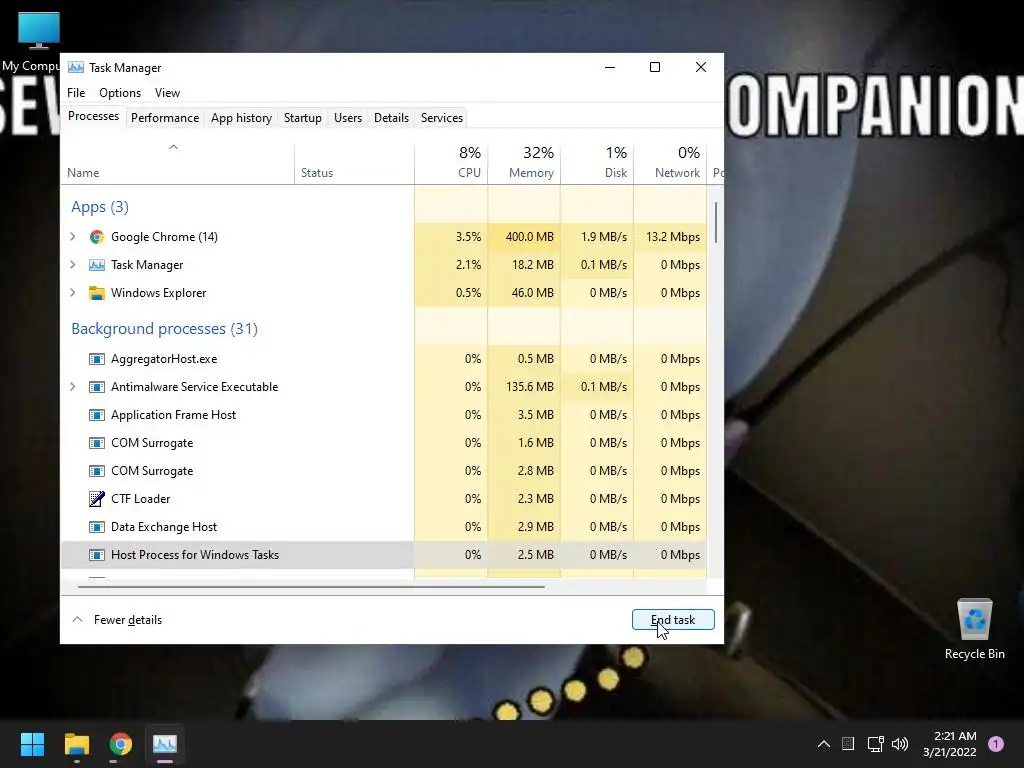Expand the Task Manager process group
The width and height of the screenshot is (1024, 768).
(x=72, y=264)
